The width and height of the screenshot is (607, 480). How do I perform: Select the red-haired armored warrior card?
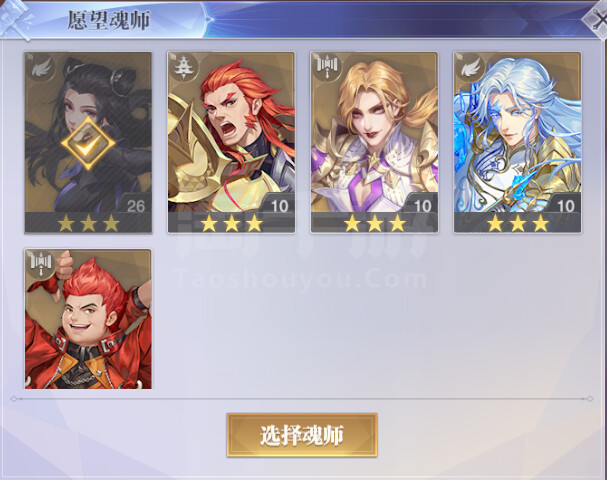tap(231, 142)
